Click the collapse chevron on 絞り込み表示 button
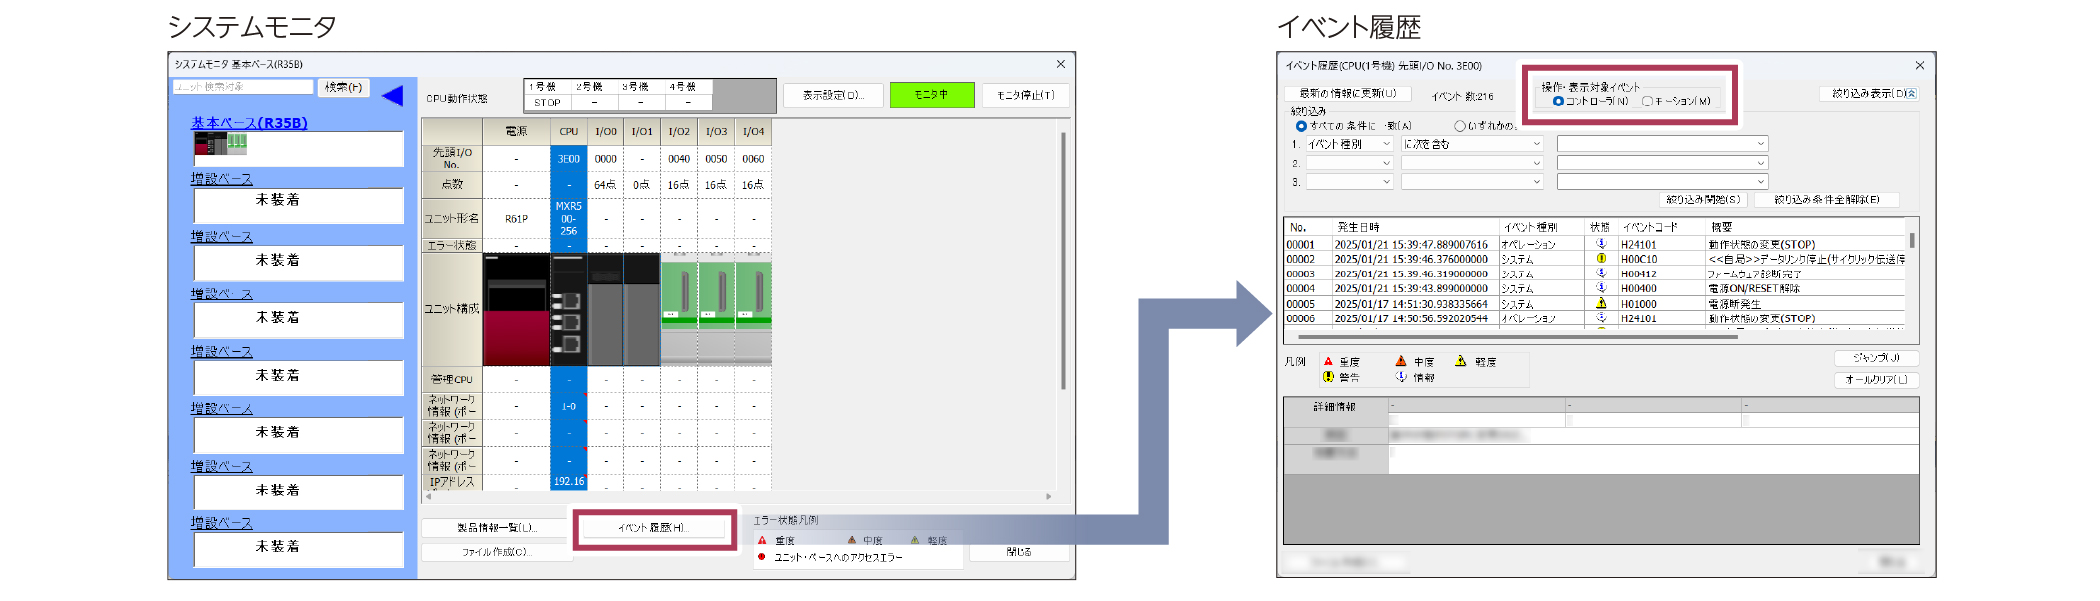This screenshot has height=601, width=2100. (1911, 93)
